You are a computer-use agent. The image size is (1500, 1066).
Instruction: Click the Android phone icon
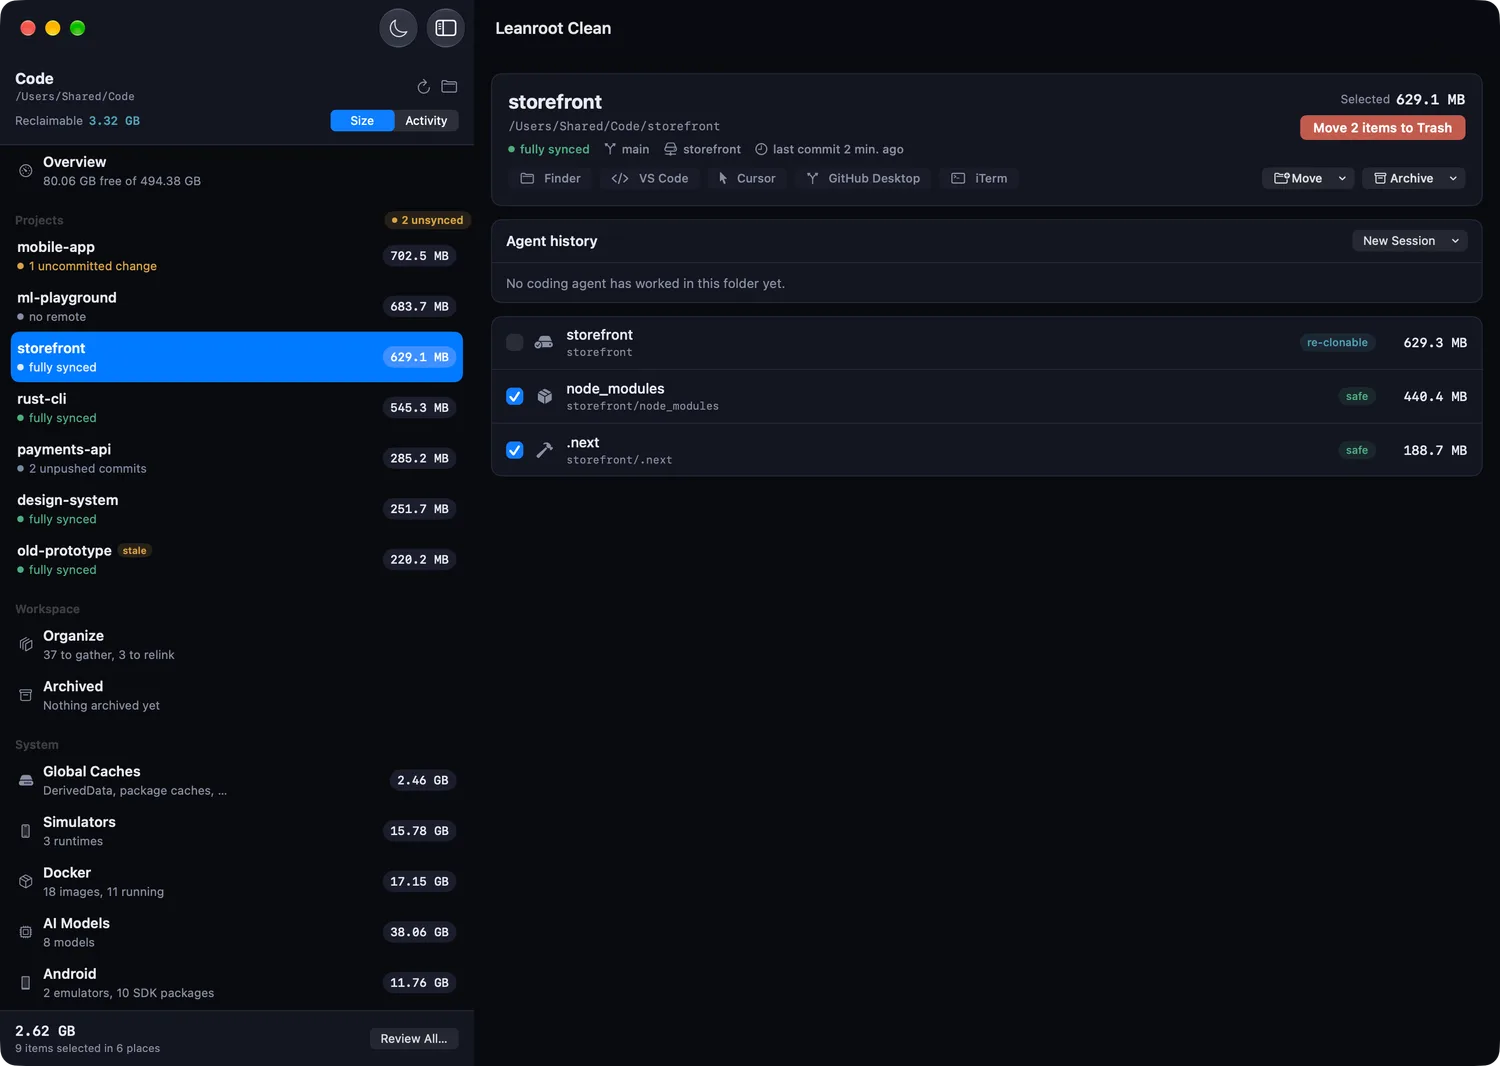(x=26, y=983)
